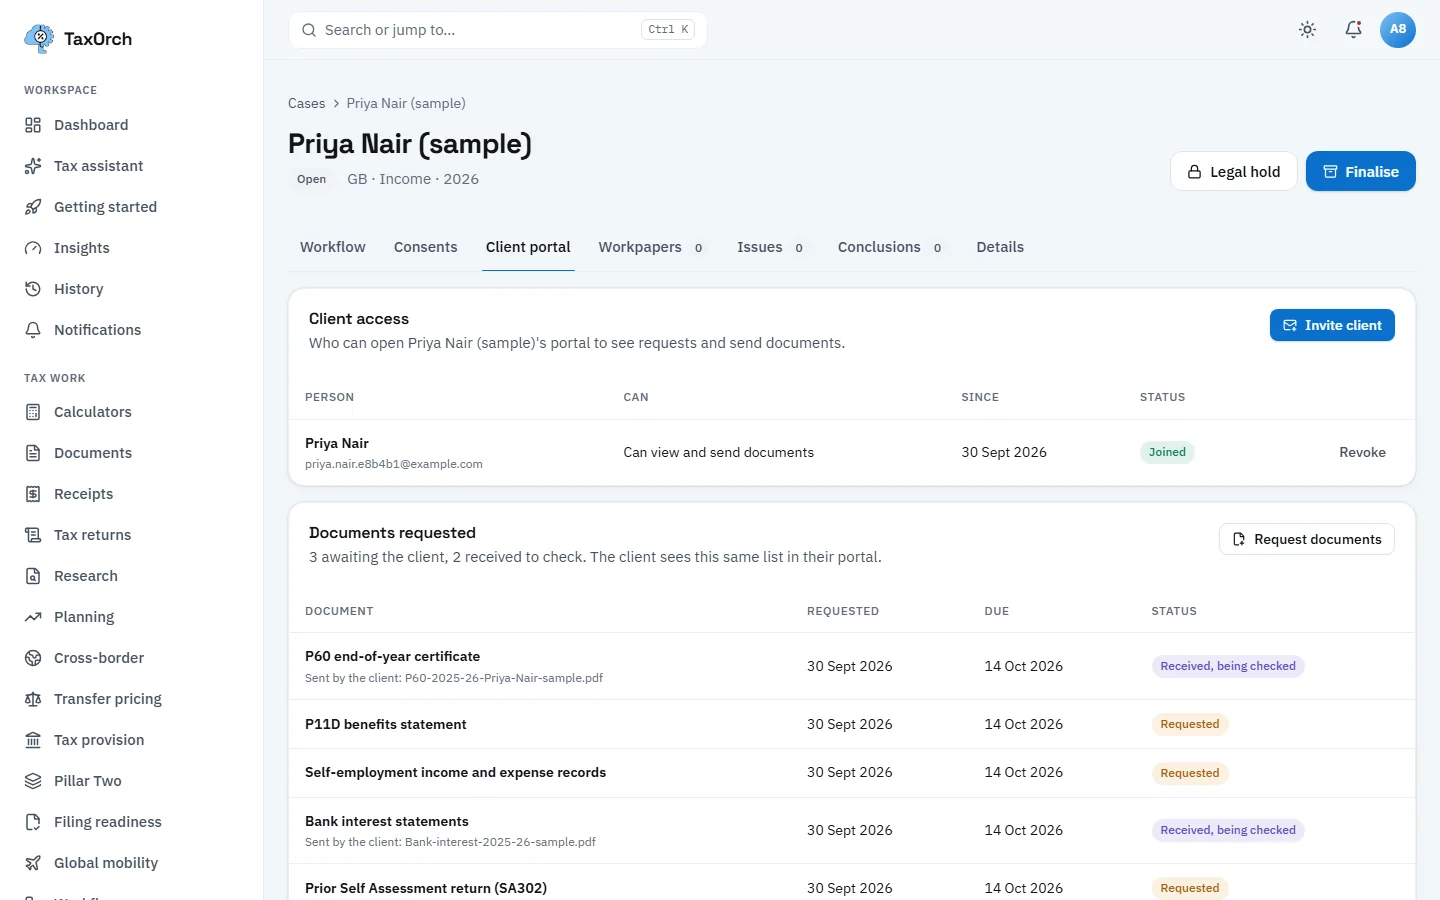Click the Invite client button
Screen dimensions: 1440x900
tap(1332, 325)
